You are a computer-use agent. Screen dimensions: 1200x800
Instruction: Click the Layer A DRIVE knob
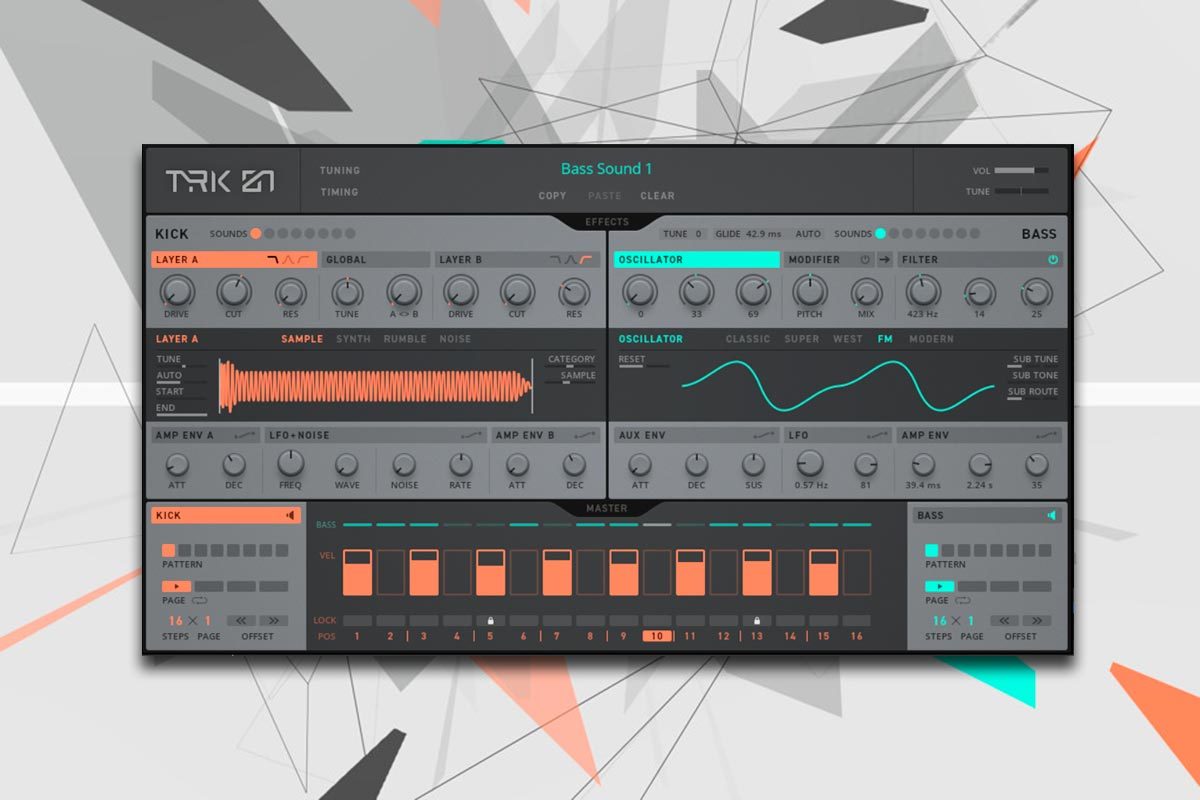tap(177, 292)
